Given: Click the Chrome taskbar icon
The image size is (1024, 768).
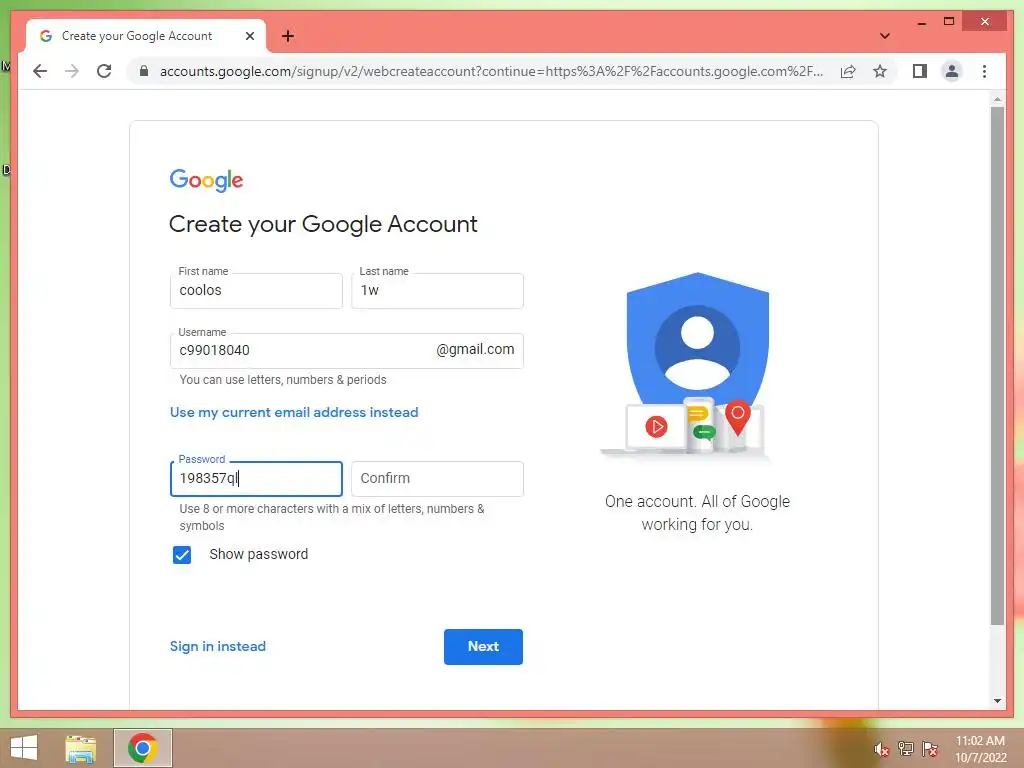Looking at the screenshot, I should pyautogui.click(x=143, y=748).
